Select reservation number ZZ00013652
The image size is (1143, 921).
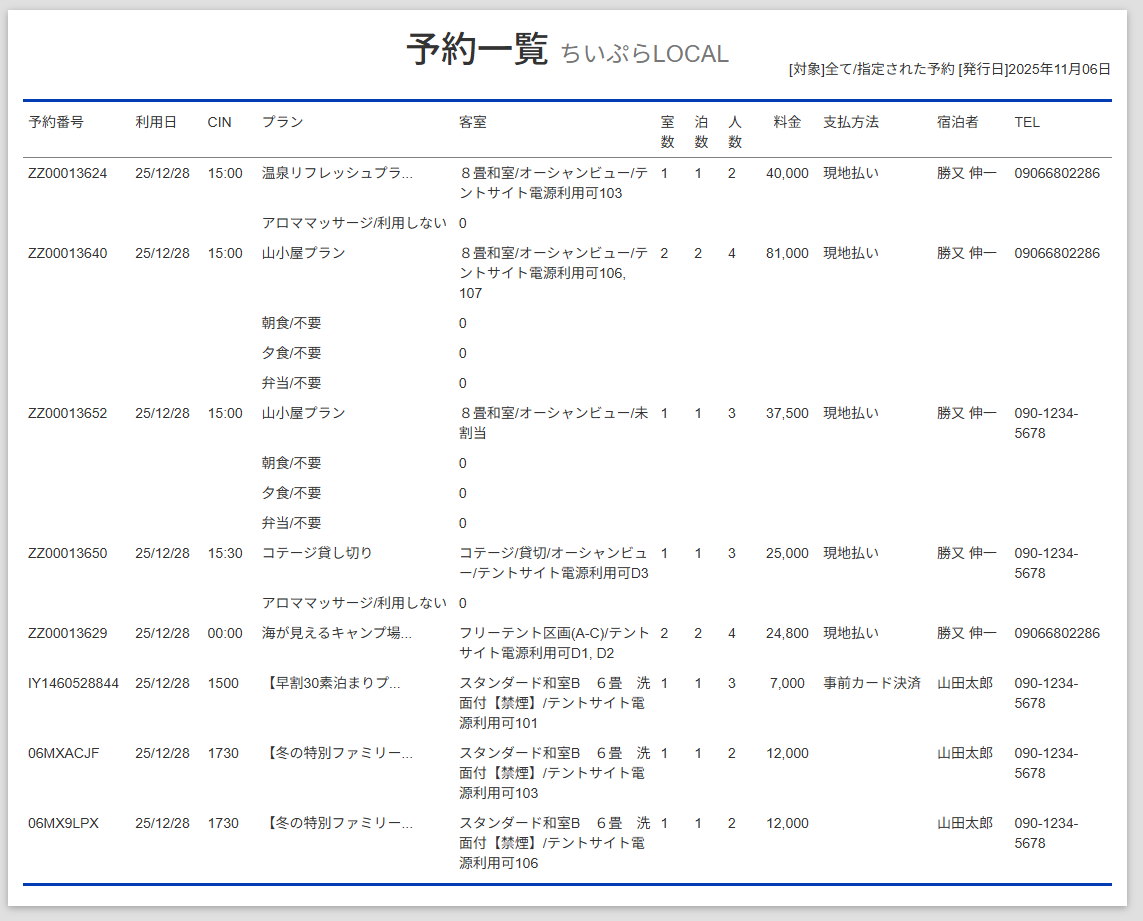pos(68,413)
